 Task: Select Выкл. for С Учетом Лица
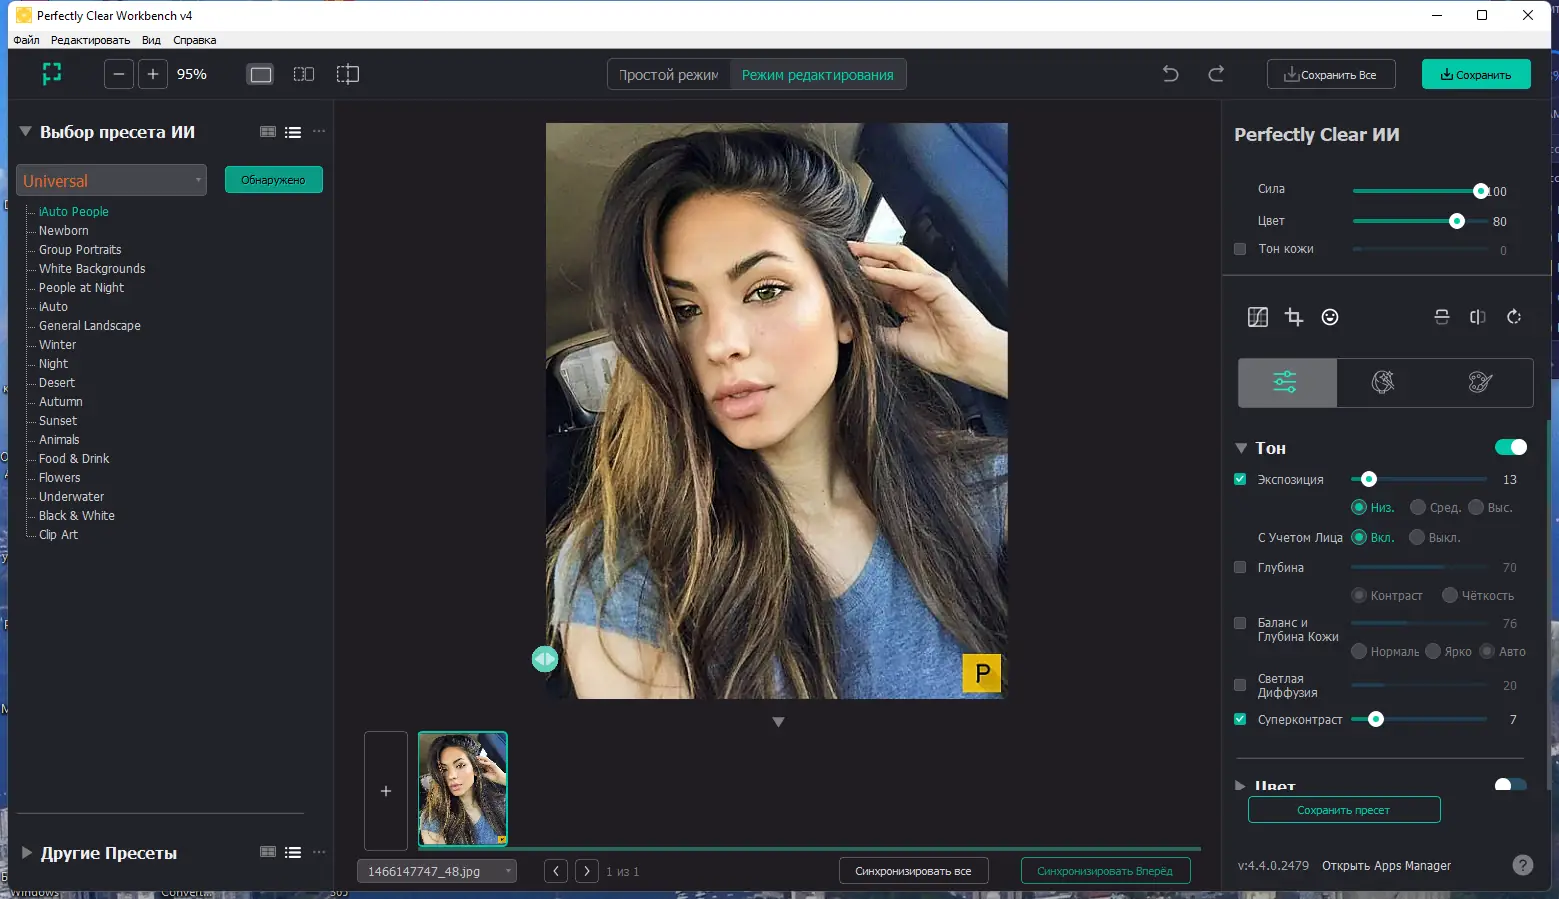point(1417,537)
